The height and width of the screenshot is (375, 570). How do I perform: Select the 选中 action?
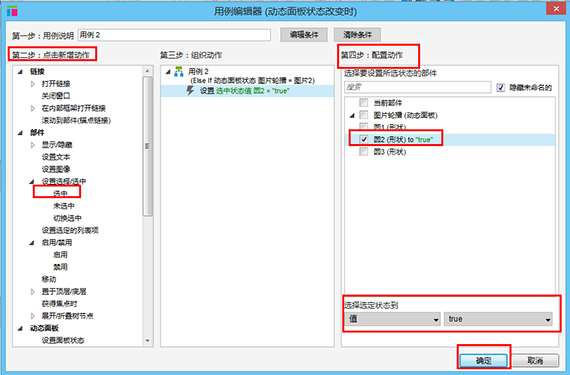click(60, 193)
